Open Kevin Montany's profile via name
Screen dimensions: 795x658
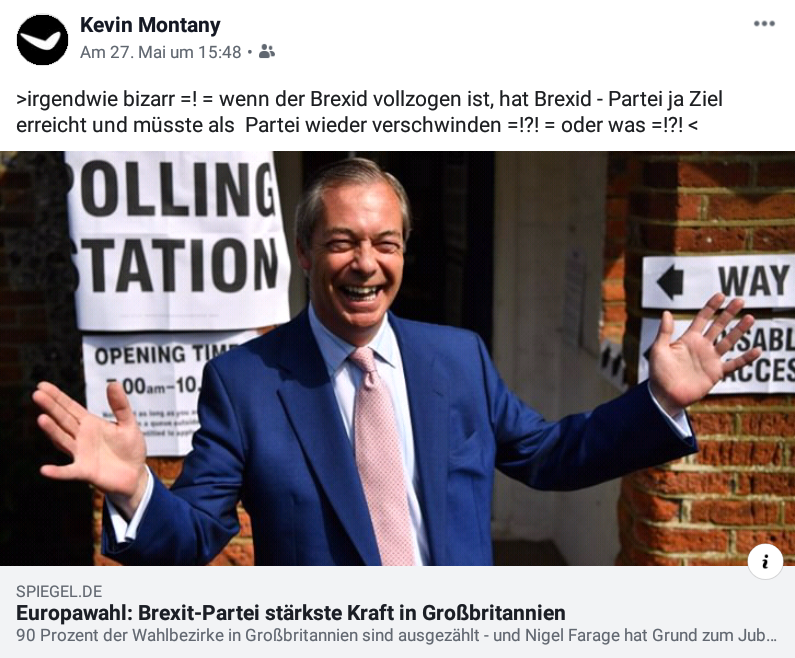pos(150,25)
